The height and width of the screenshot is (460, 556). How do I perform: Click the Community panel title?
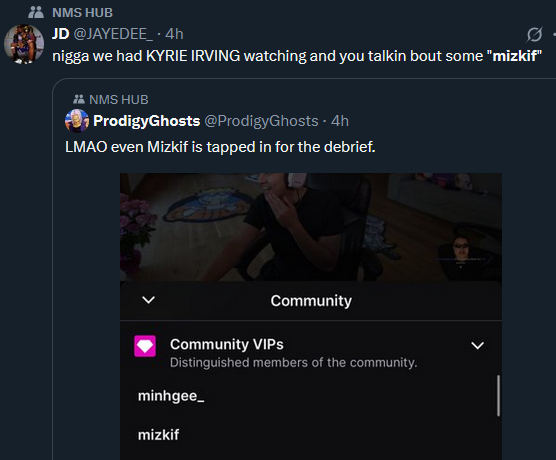click(311, 301)
